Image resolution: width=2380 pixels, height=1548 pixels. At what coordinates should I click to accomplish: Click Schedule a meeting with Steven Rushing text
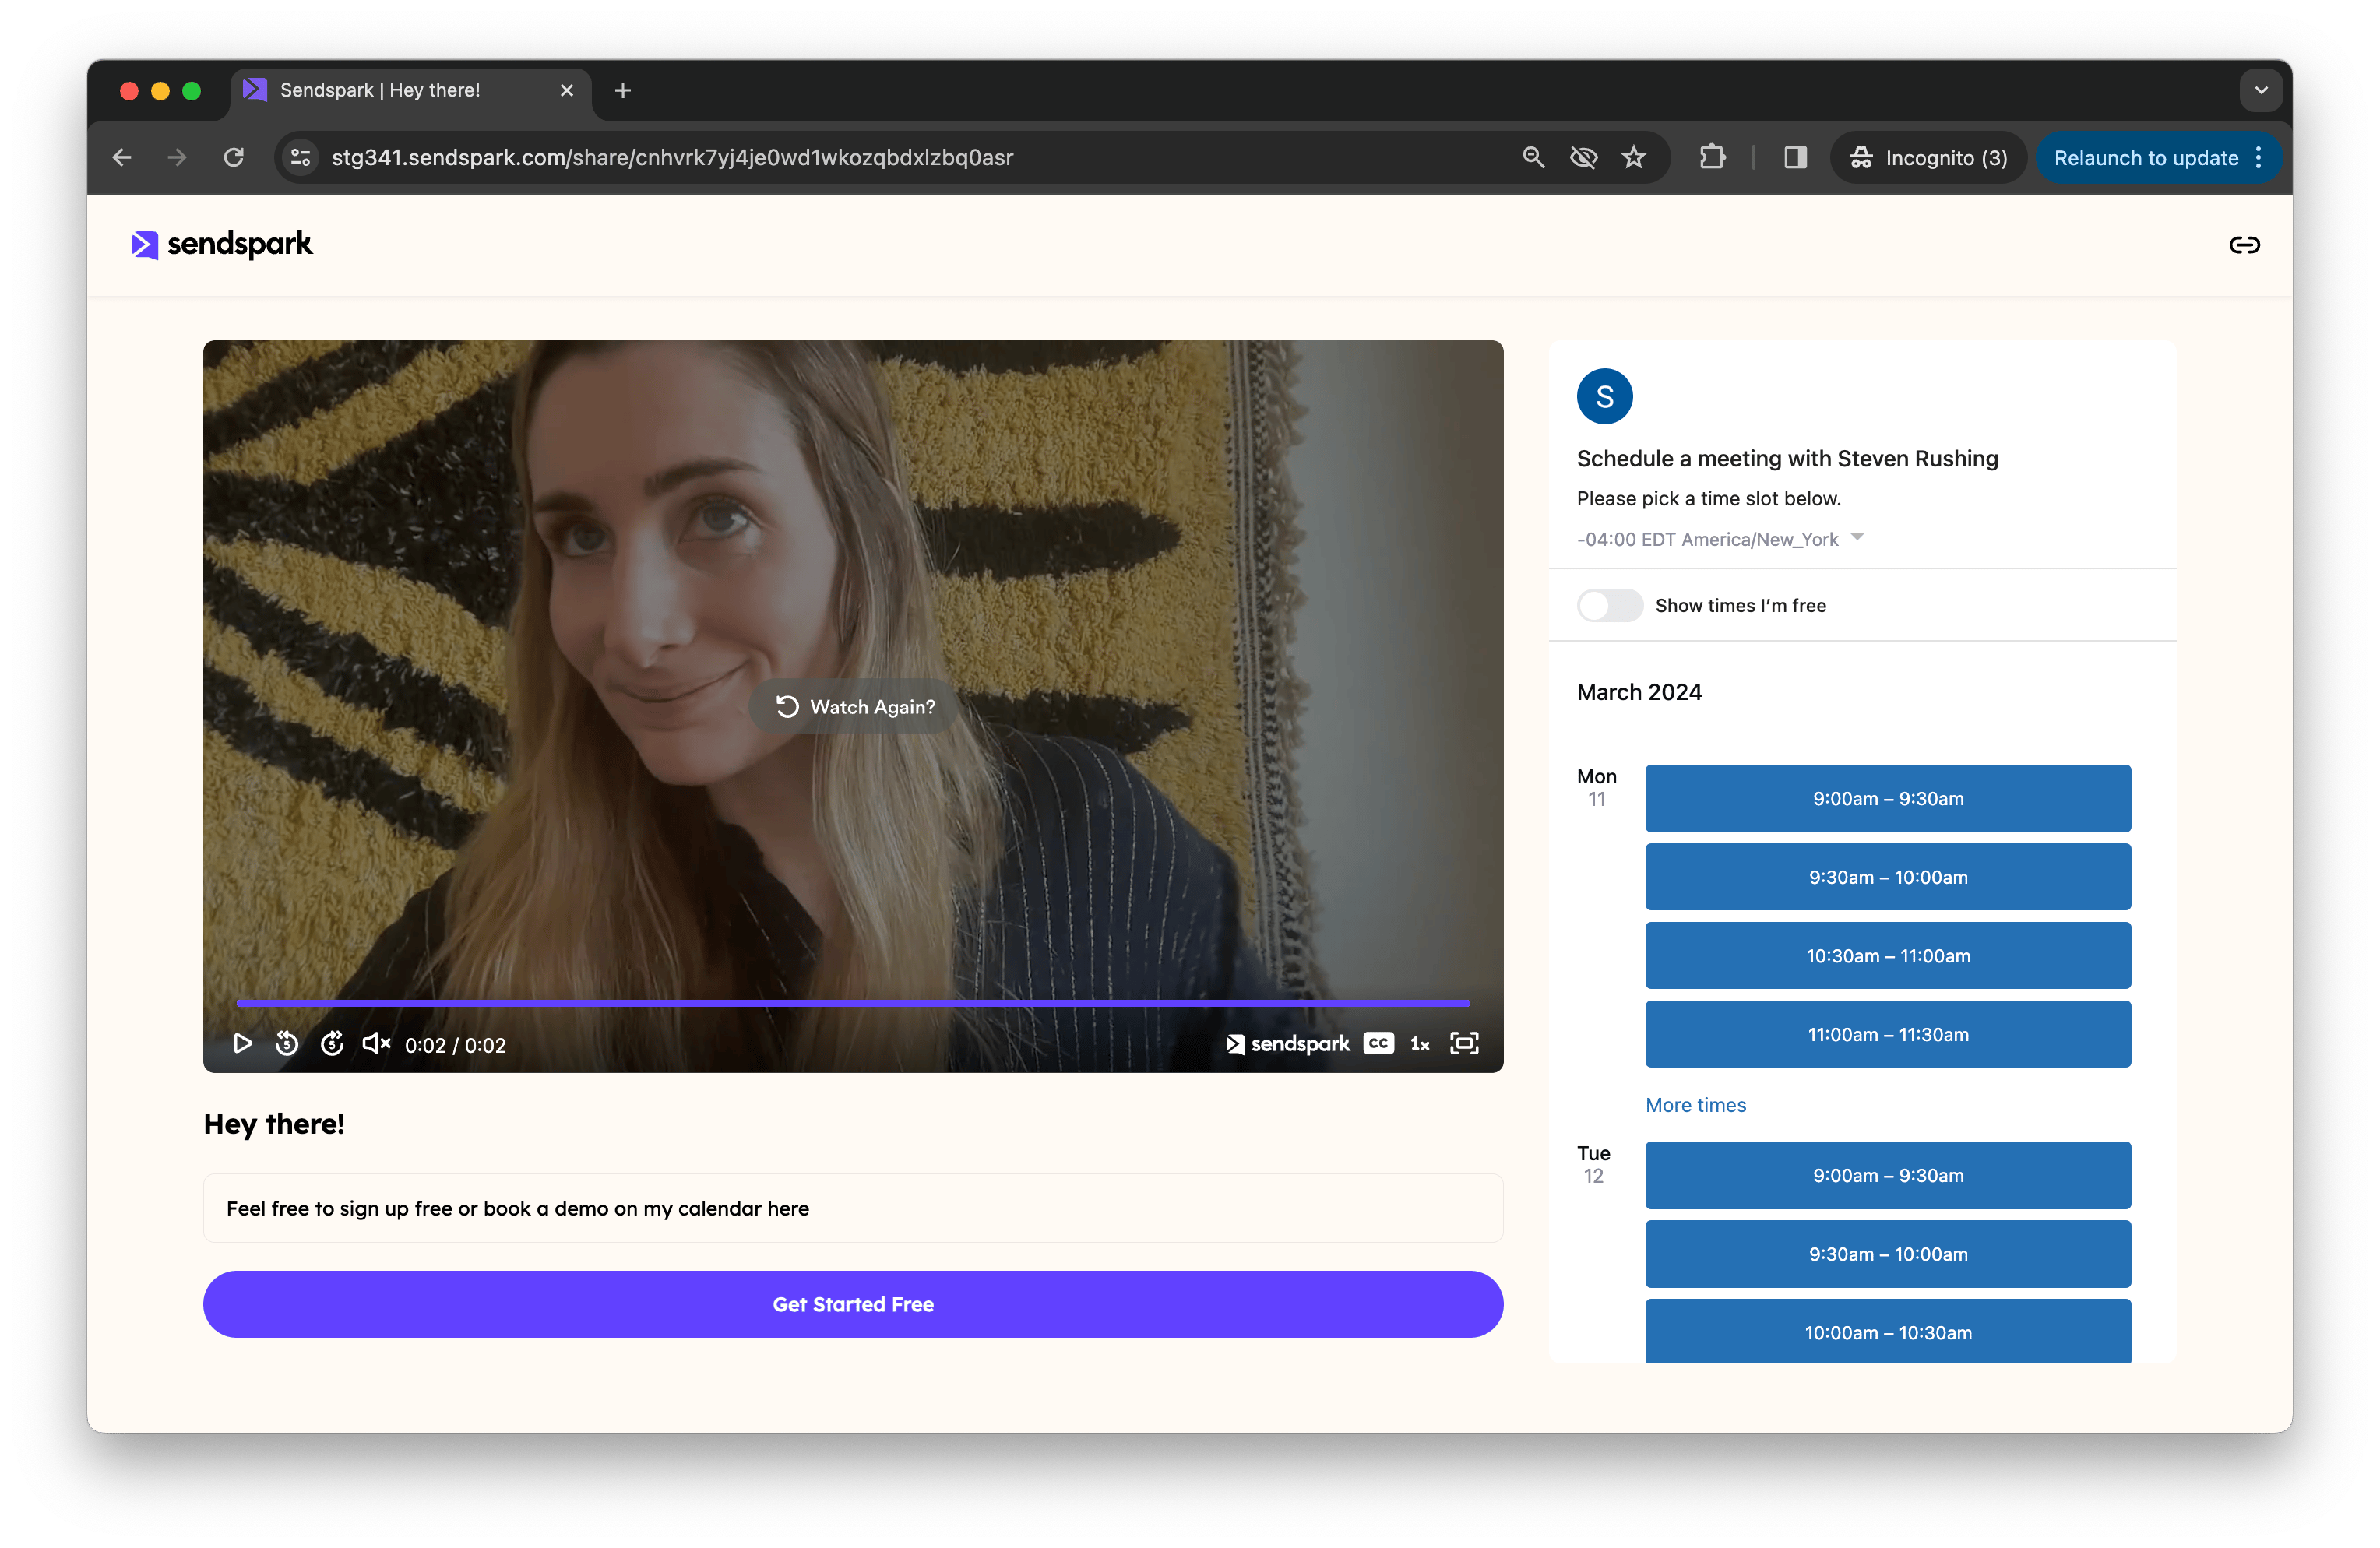[x=1787, y=458]
